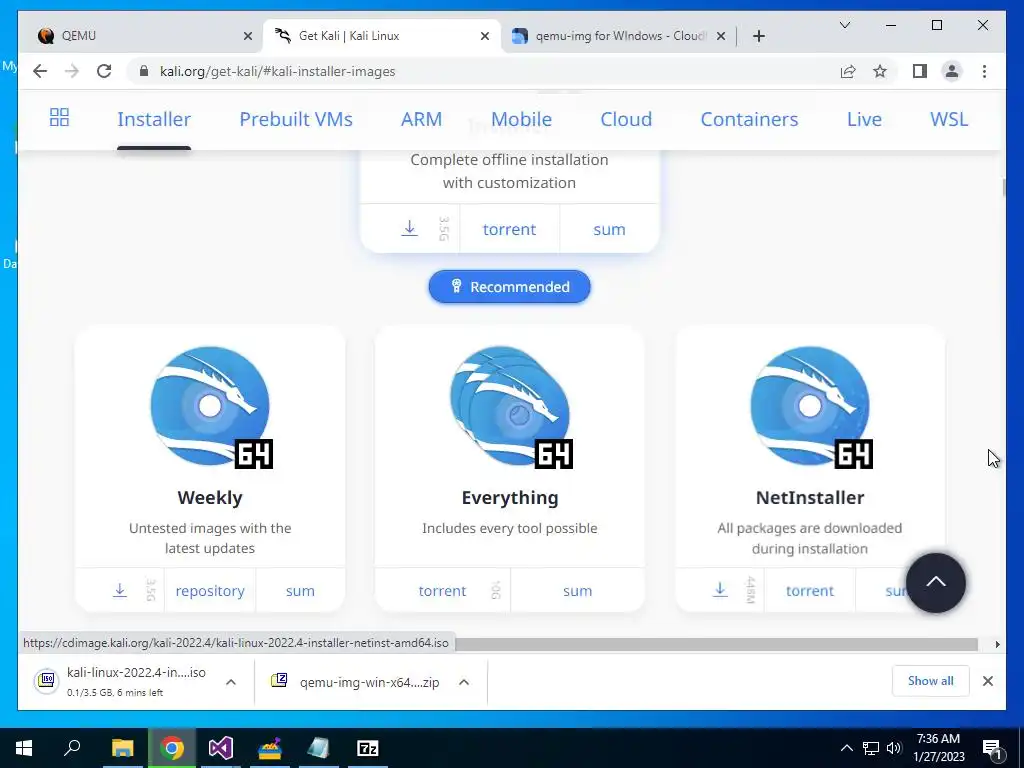The height and width of the screenshot is (768, 1024).
Task: Click the NetInstaller disc image
Action: tap(811, 407)
